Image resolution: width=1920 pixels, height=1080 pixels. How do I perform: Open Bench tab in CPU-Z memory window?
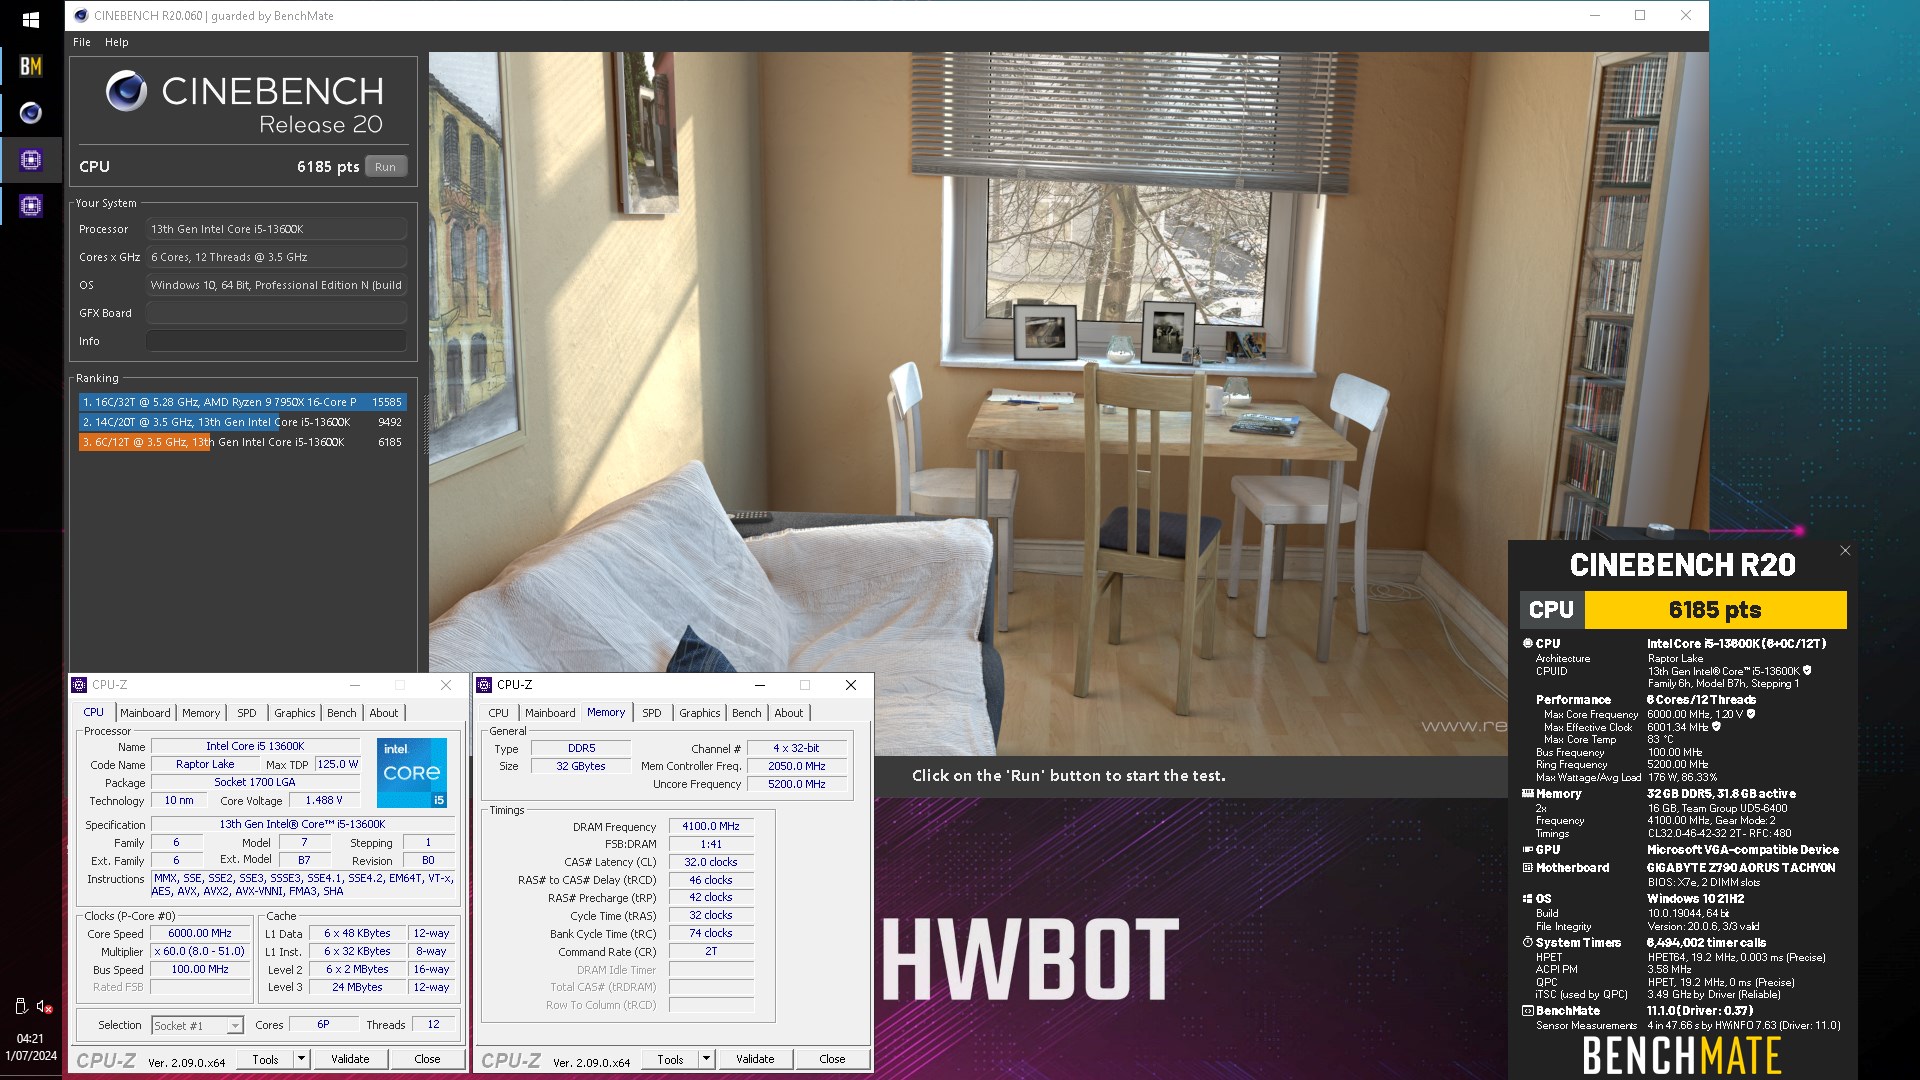(x=747, y=713)
